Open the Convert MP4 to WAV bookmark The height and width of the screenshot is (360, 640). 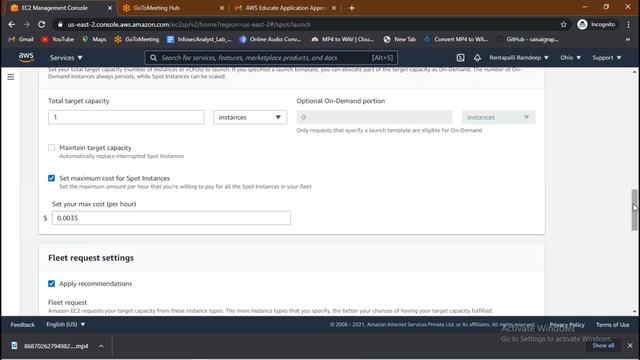pyautogui.click(x=456, y=39)
